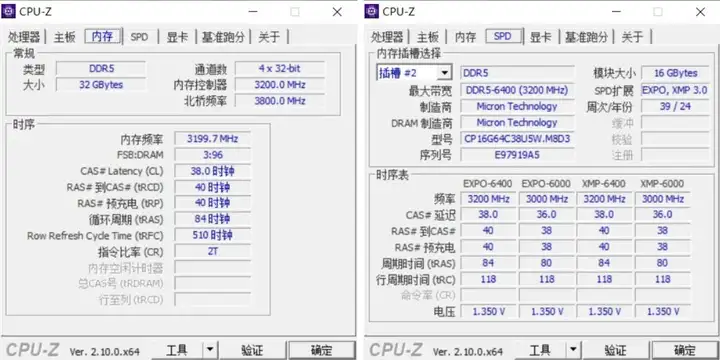The height and width of the screenshot is (360, 720).
Task: Click the 3800.0 MHz 北桥频率 field
Action: (x=280, y=101)
